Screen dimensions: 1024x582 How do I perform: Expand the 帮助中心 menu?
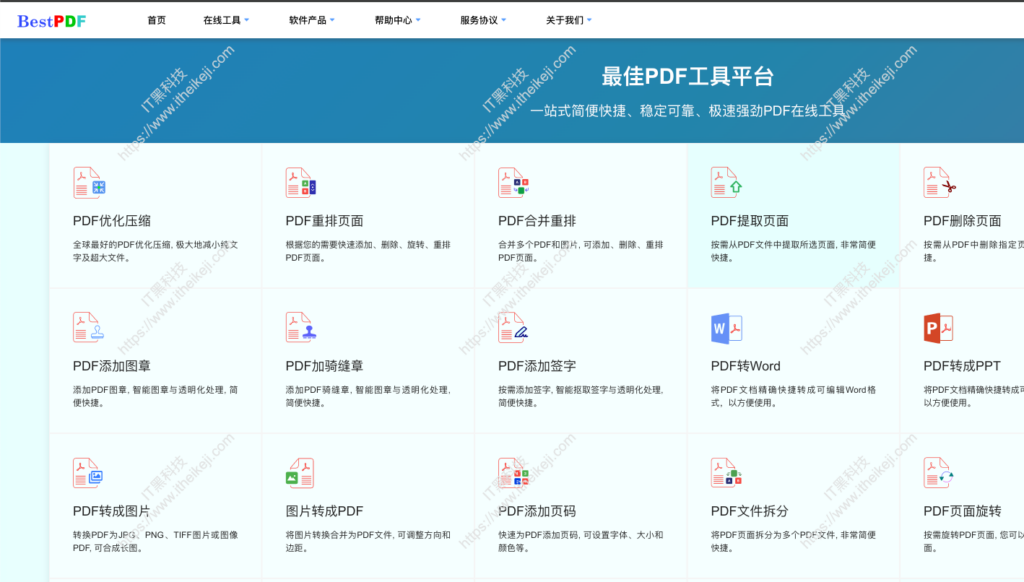(397, 18)
